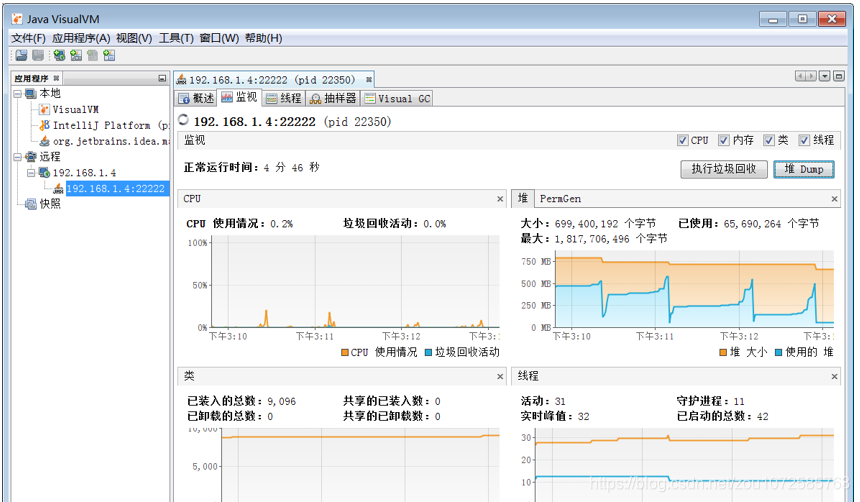The image size is (860, 502).
Task: Click the 堆 Dump button
Action: (804, 169)
